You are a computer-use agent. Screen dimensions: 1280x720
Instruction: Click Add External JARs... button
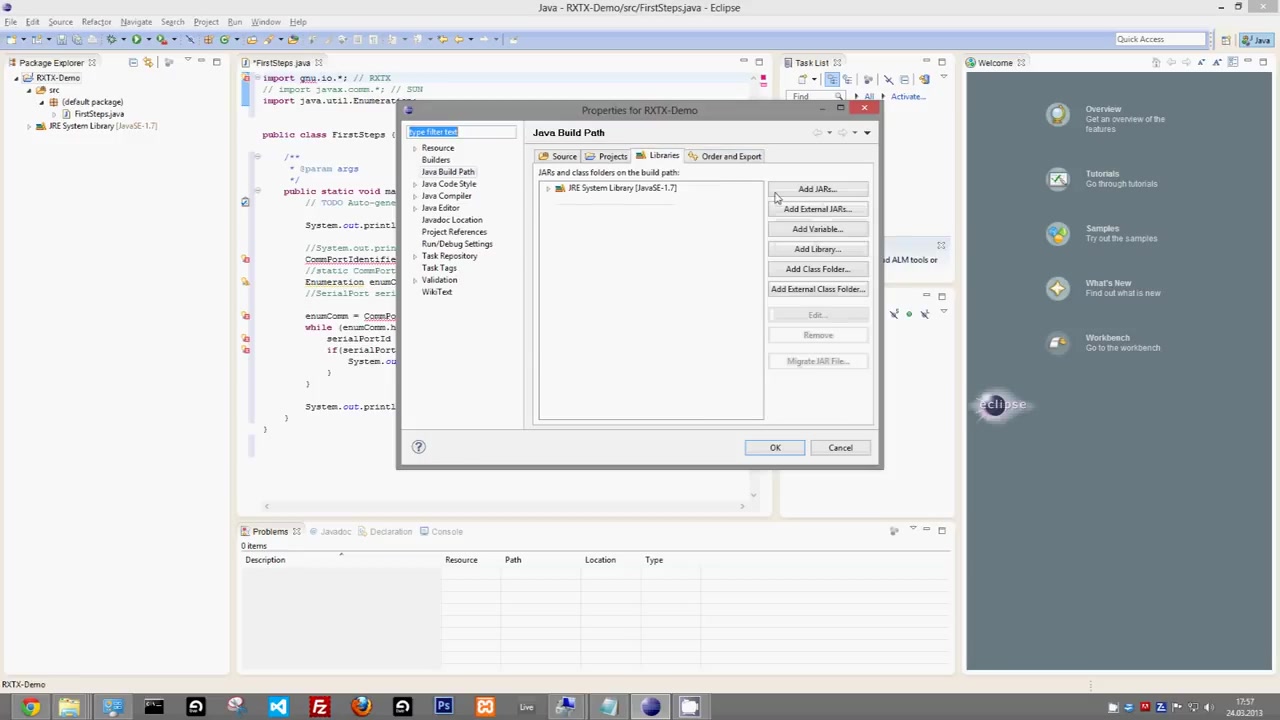point(818,209)
